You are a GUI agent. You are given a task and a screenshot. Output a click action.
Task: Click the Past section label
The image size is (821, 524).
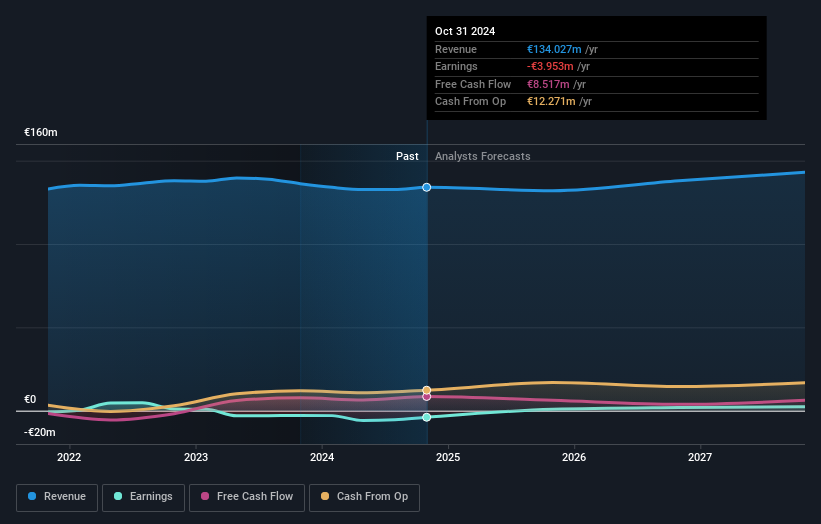click(407, 157)
